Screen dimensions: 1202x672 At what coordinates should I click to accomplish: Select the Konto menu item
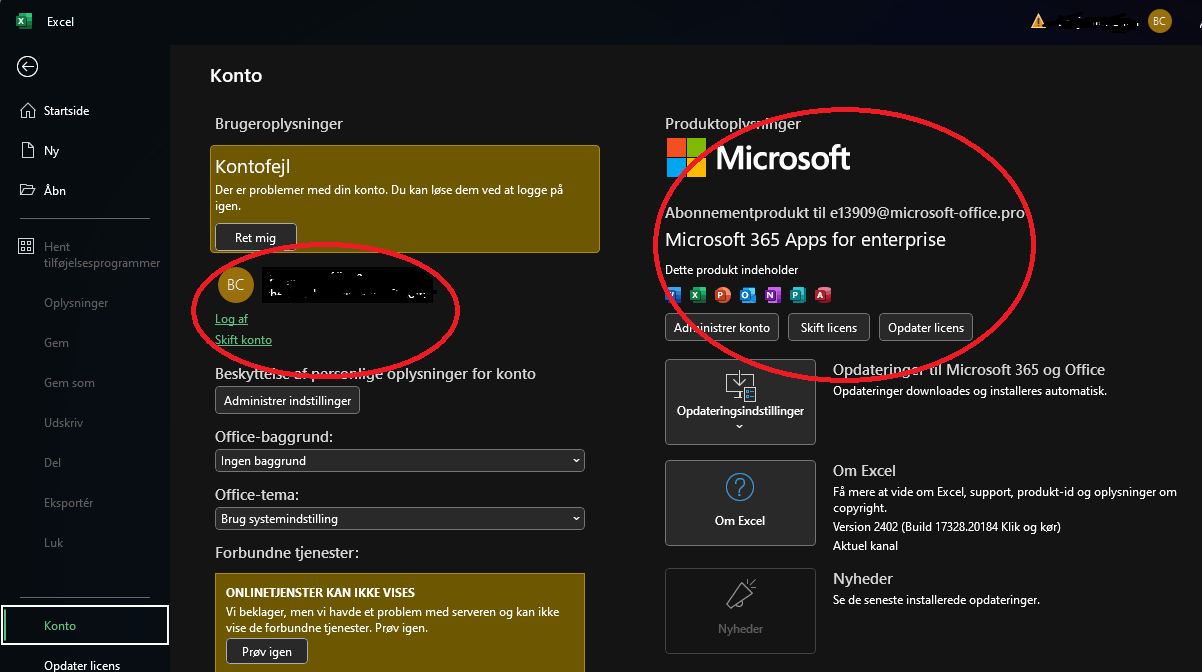84,626
